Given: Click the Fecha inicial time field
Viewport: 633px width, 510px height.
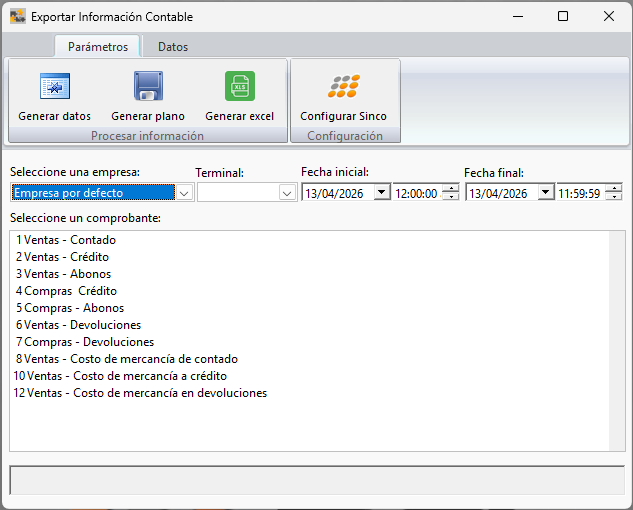Looking at the screenshot, I should (417, 193).
